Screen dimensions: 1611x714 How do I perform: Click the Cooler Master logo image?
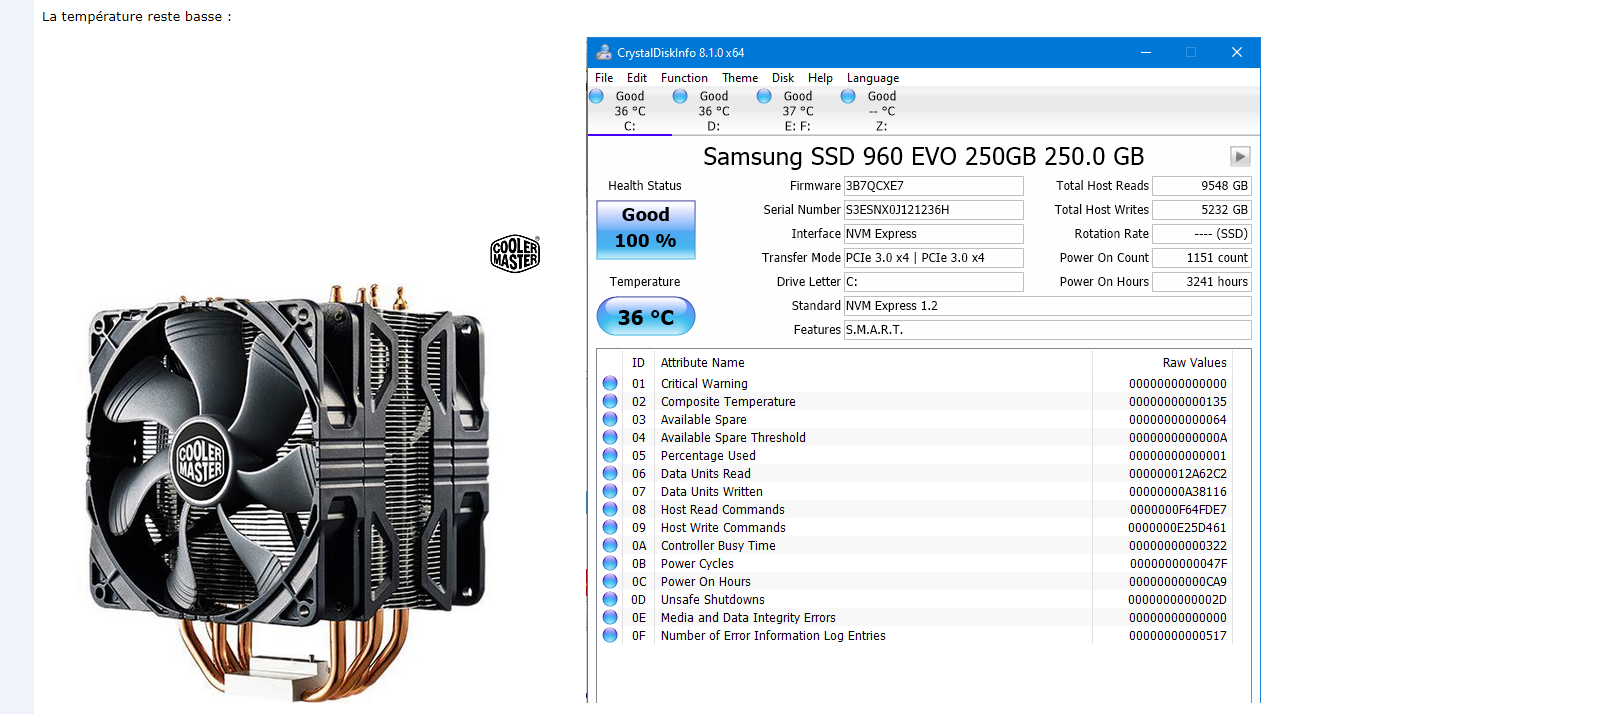point(515,254)
